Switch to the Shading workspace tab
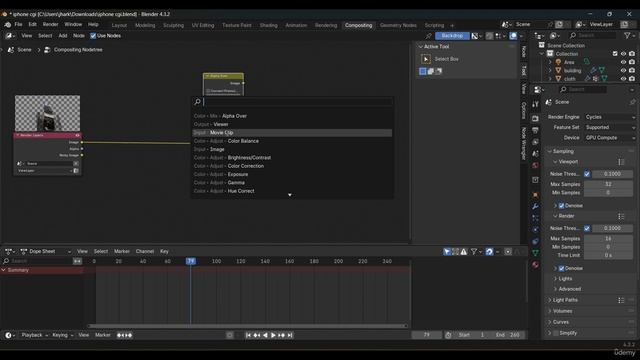Screen dimensions: 640x360 click(268, 25)
